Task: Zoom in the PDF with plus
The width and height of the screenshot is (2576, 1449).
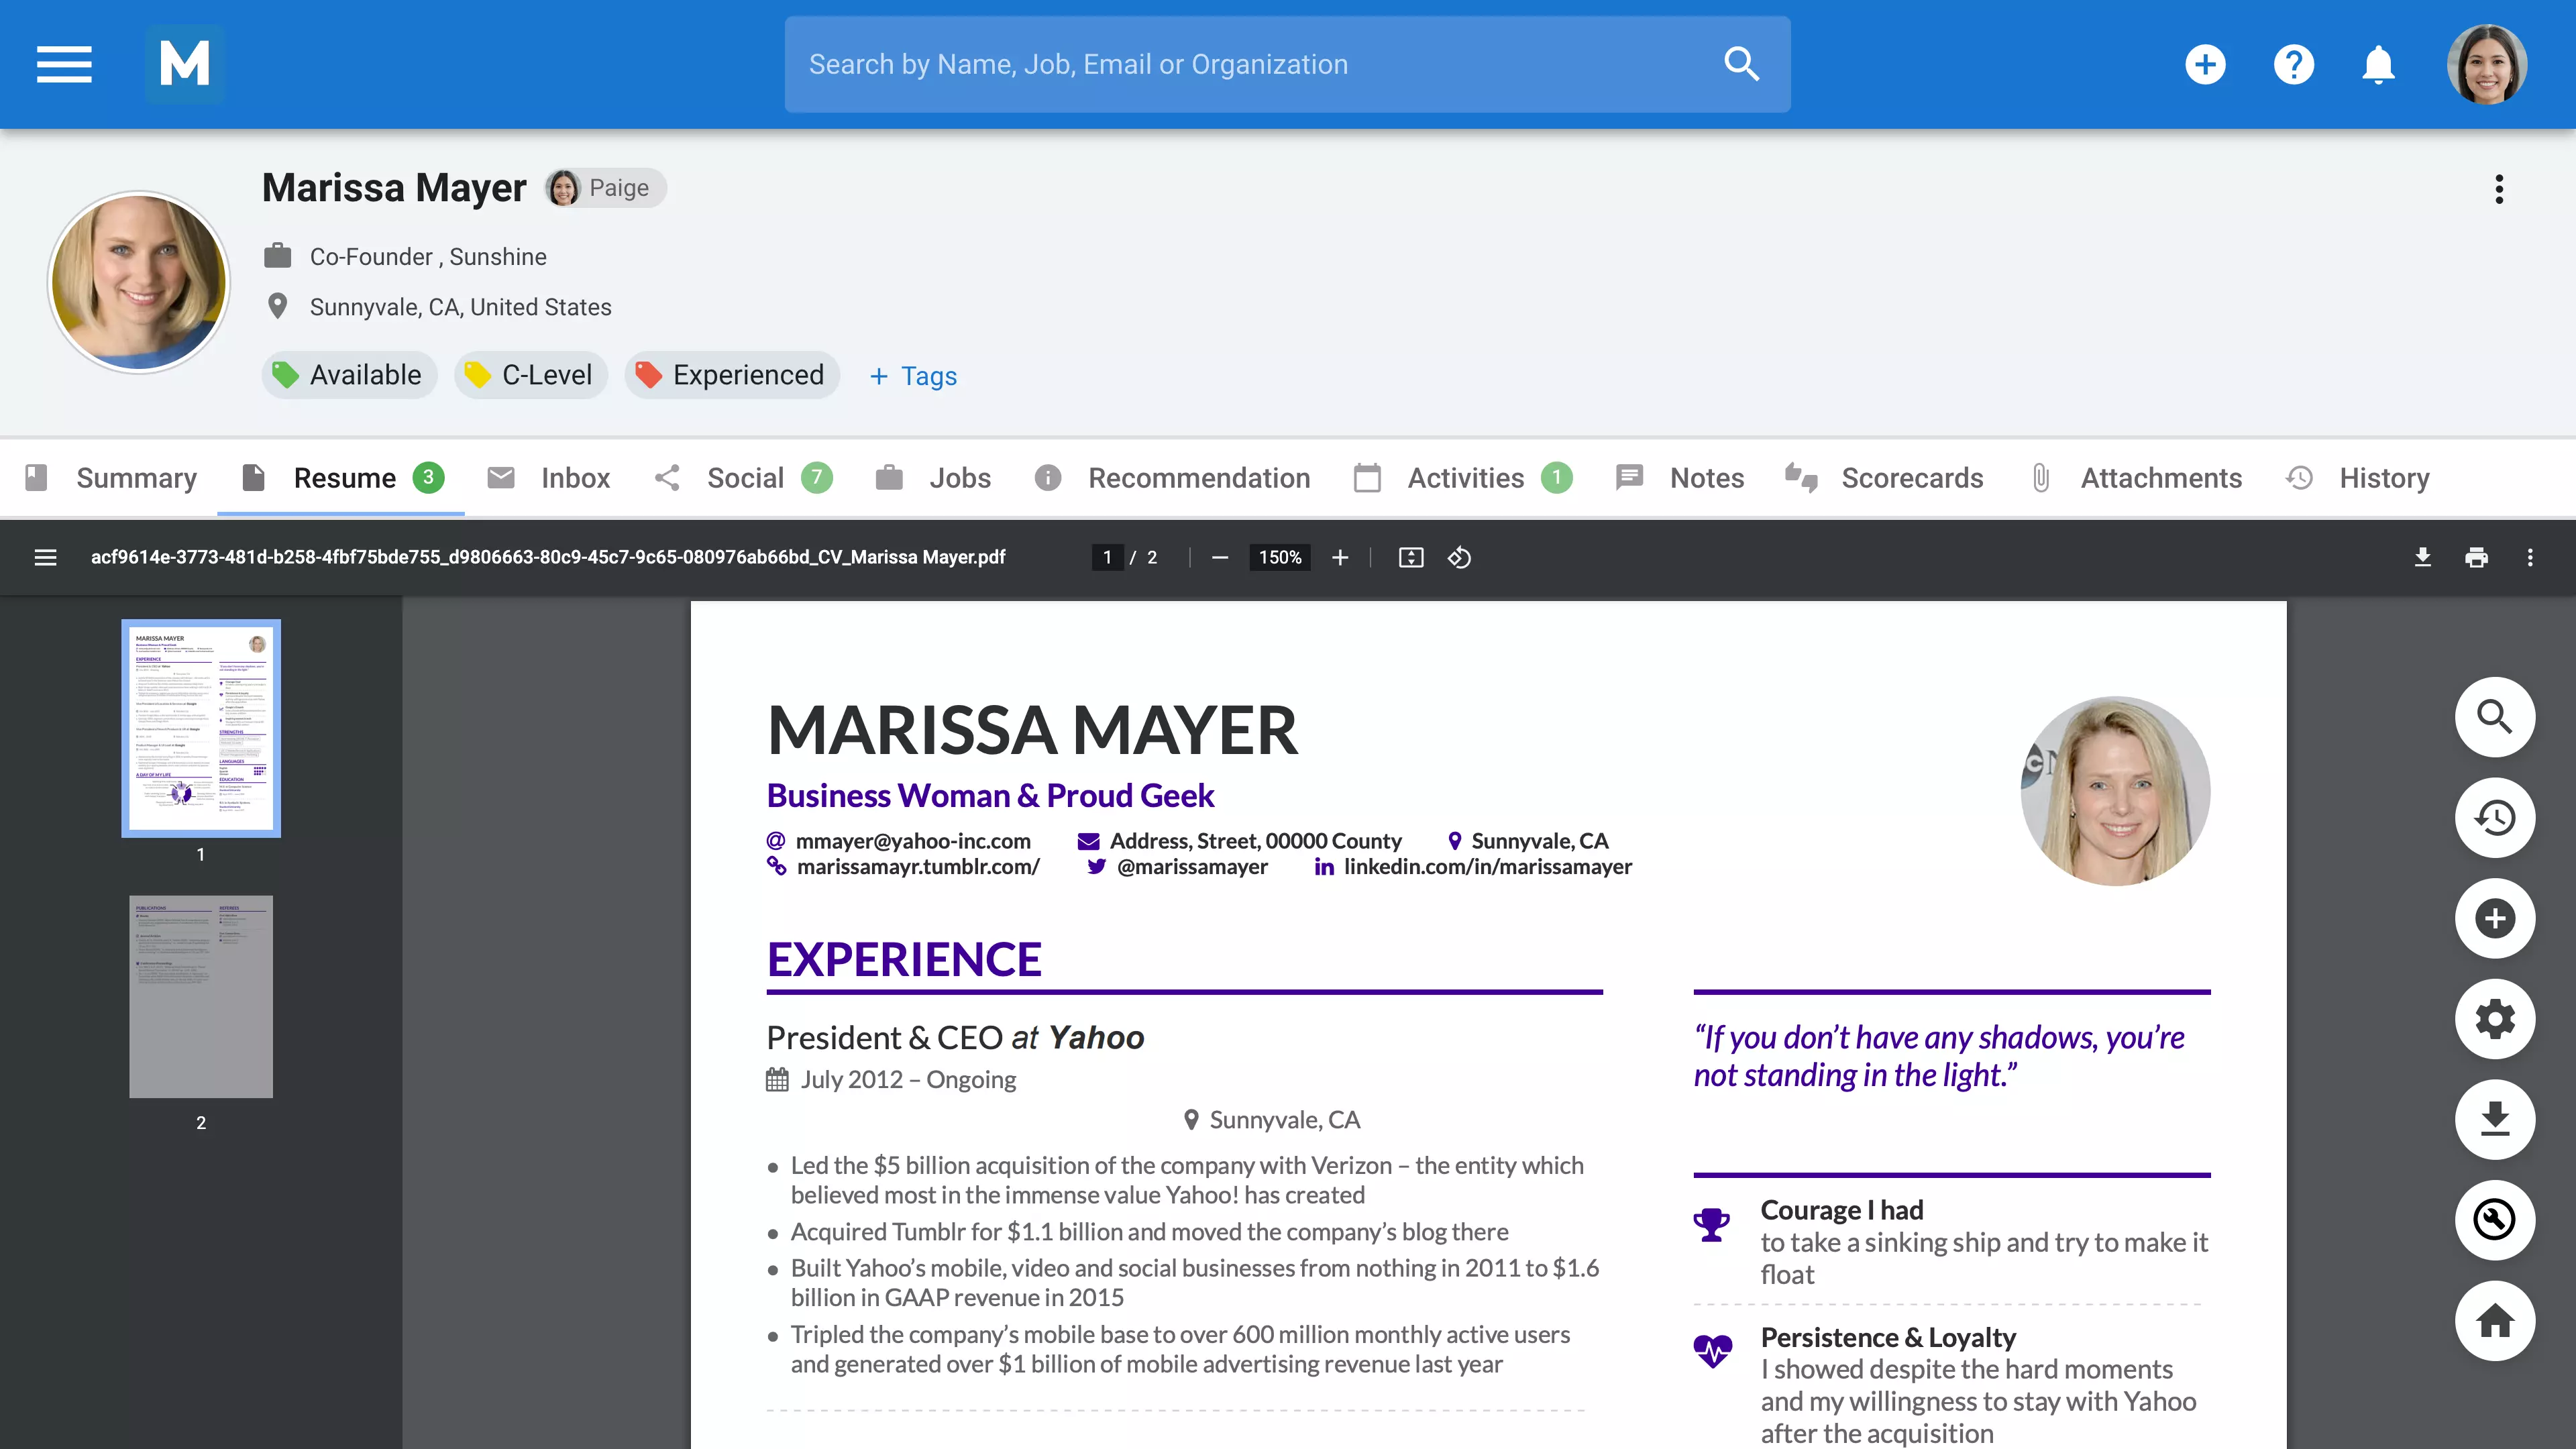Action: coord(1340,557)
